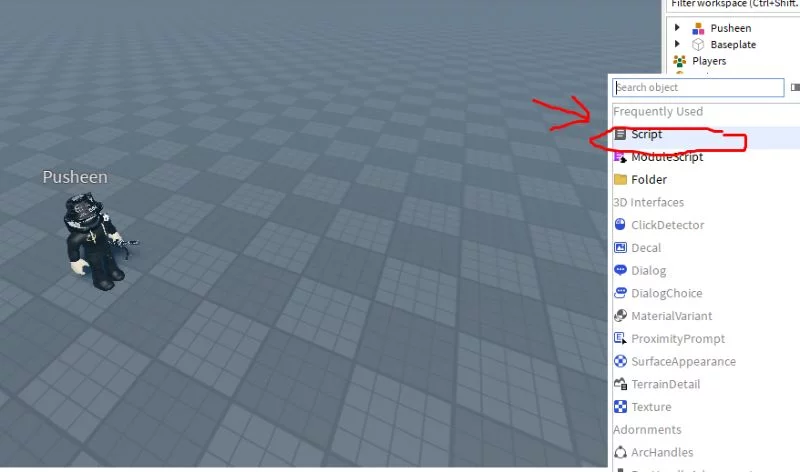Expand the Pusheen model in Explorer
The height and width of the screenshot is (472, 800).
(x=678, y=29)
